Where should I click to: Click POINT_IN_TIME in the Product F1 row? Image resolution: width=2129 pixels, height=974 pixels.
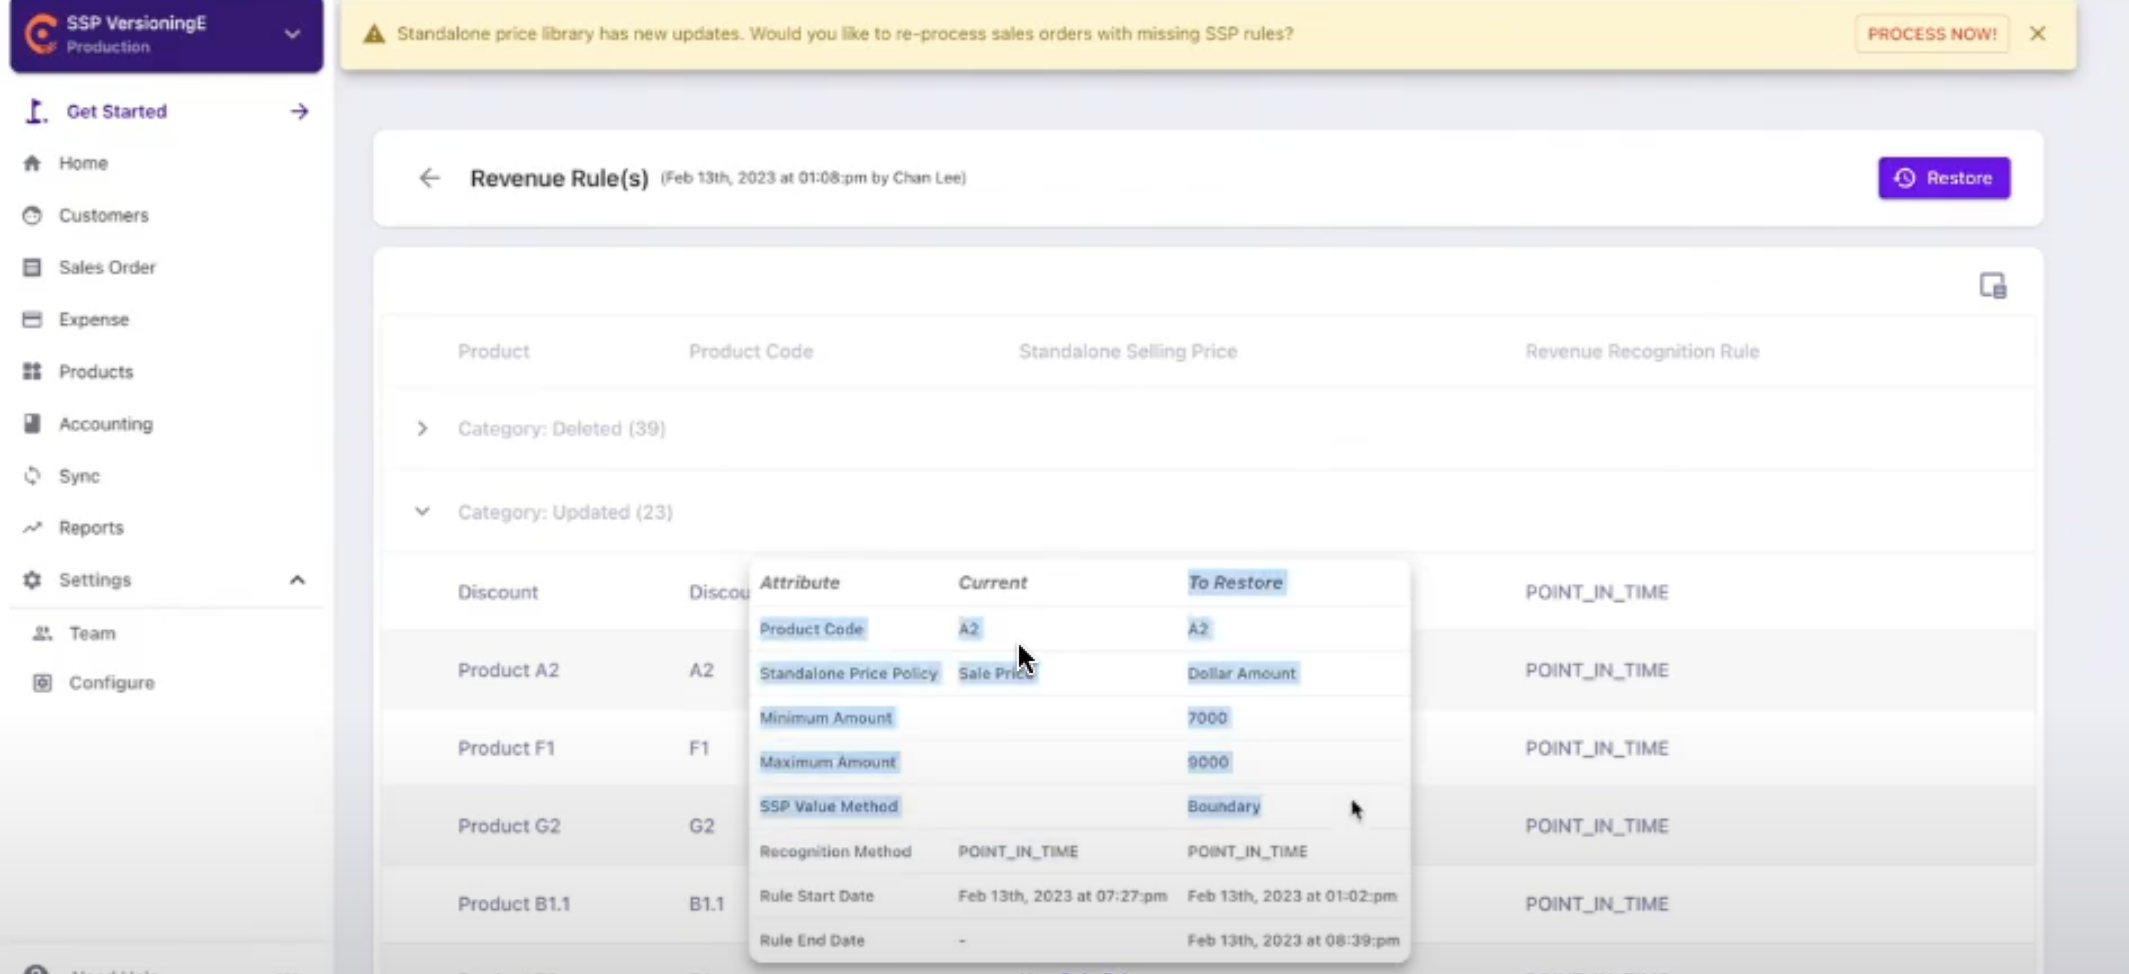click(x=1597, y=748)
